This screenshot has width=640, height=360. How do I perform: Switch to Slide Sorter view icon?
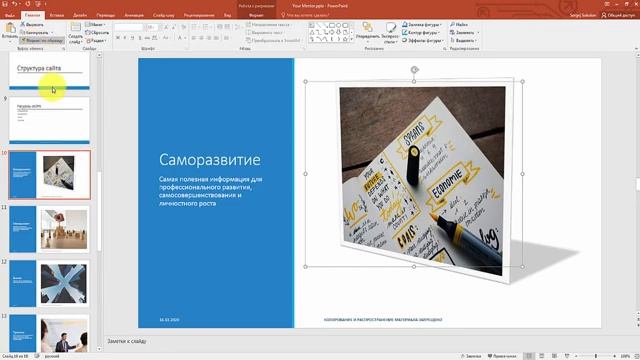(542, 356)
